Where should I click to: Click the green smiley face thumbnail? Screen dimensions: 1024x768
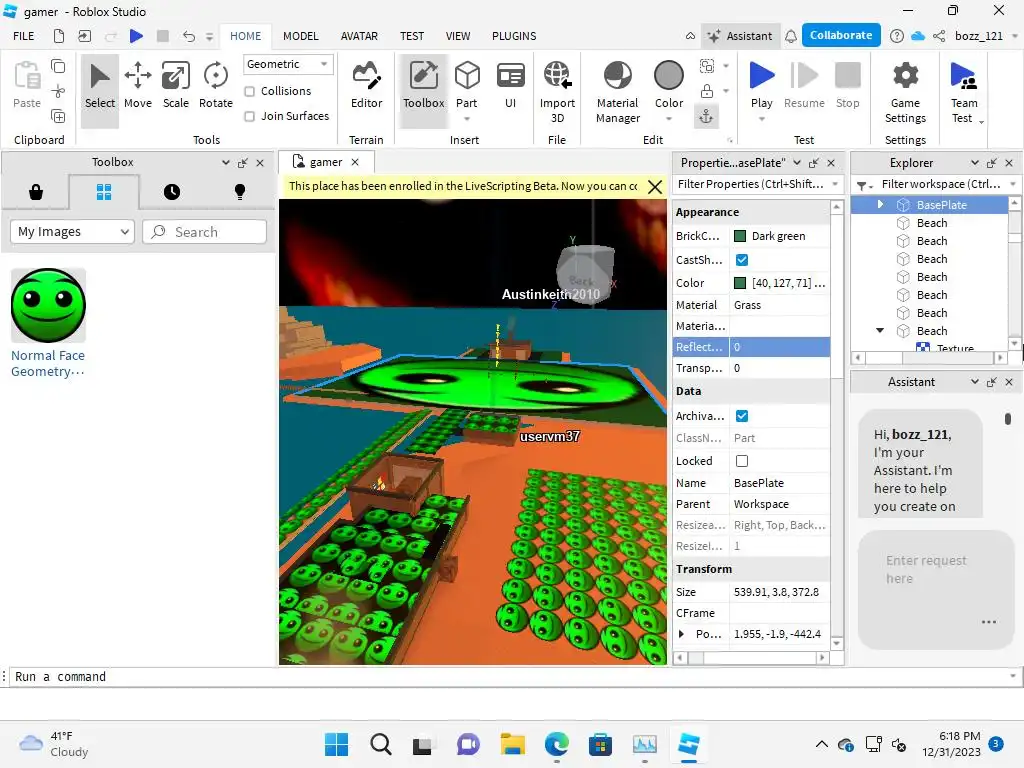[x=48, y=305]
